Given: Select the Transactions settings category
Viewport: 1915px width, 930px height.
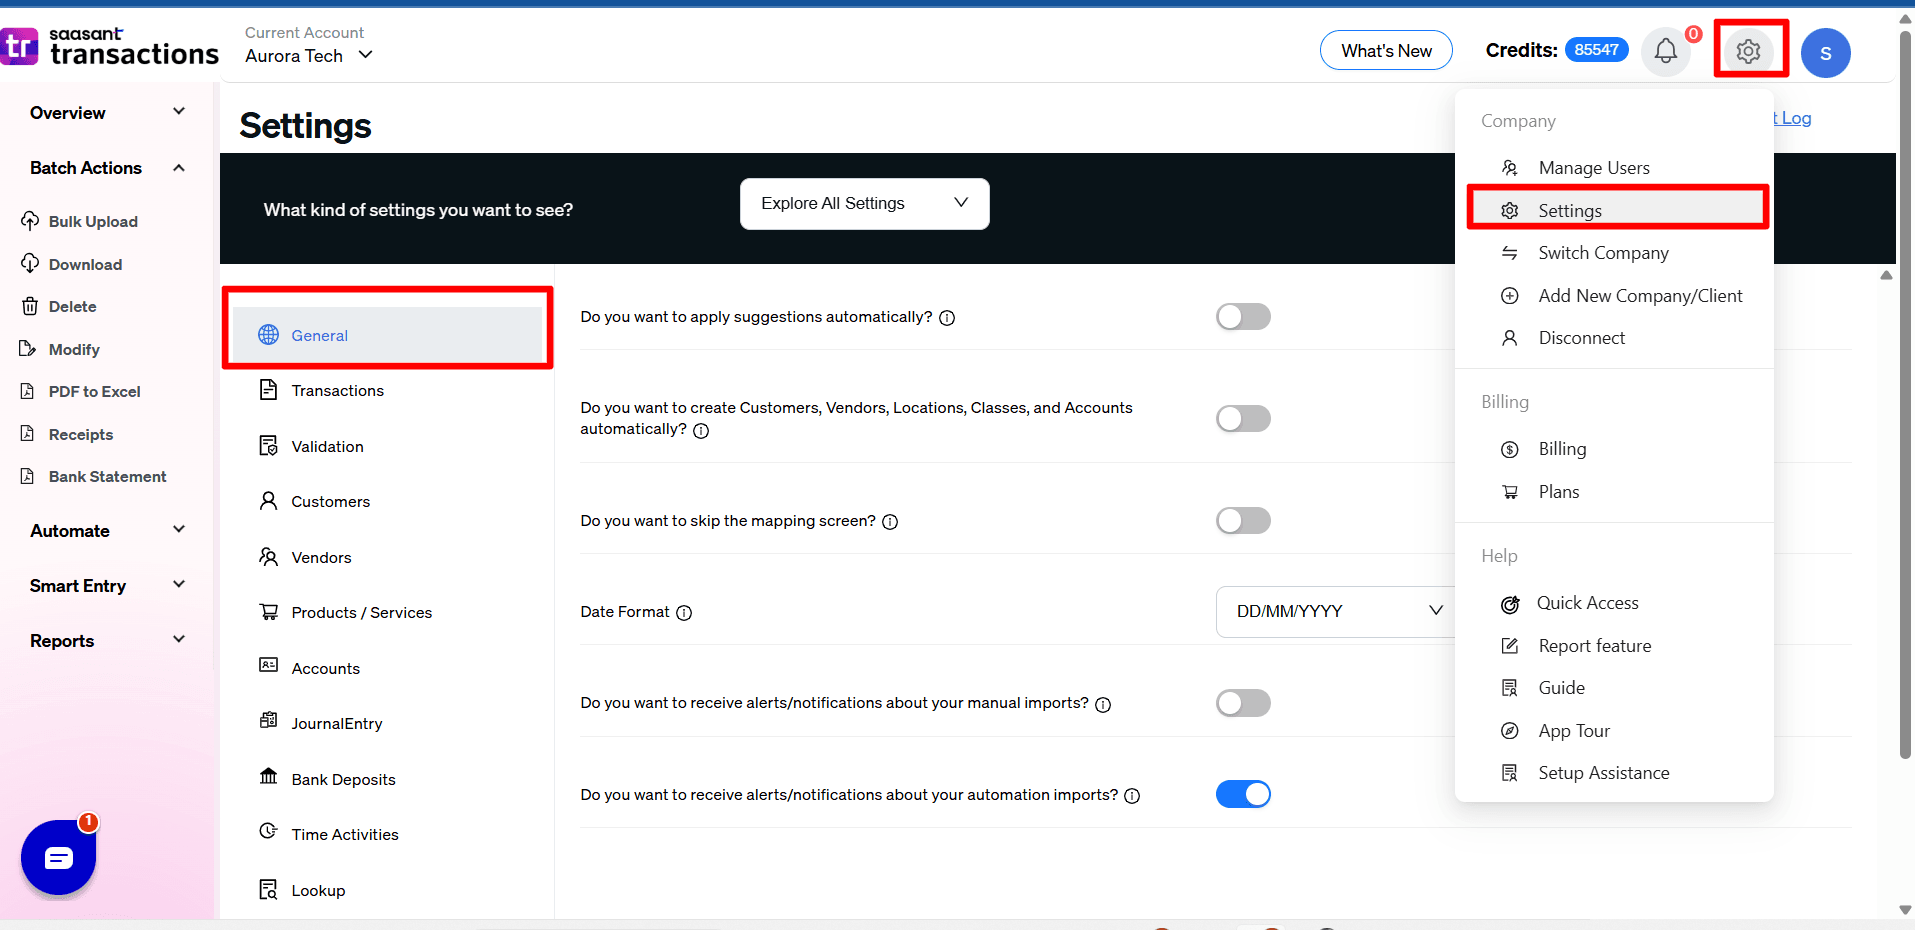Looking at the screenshot, I should (337, 391).
